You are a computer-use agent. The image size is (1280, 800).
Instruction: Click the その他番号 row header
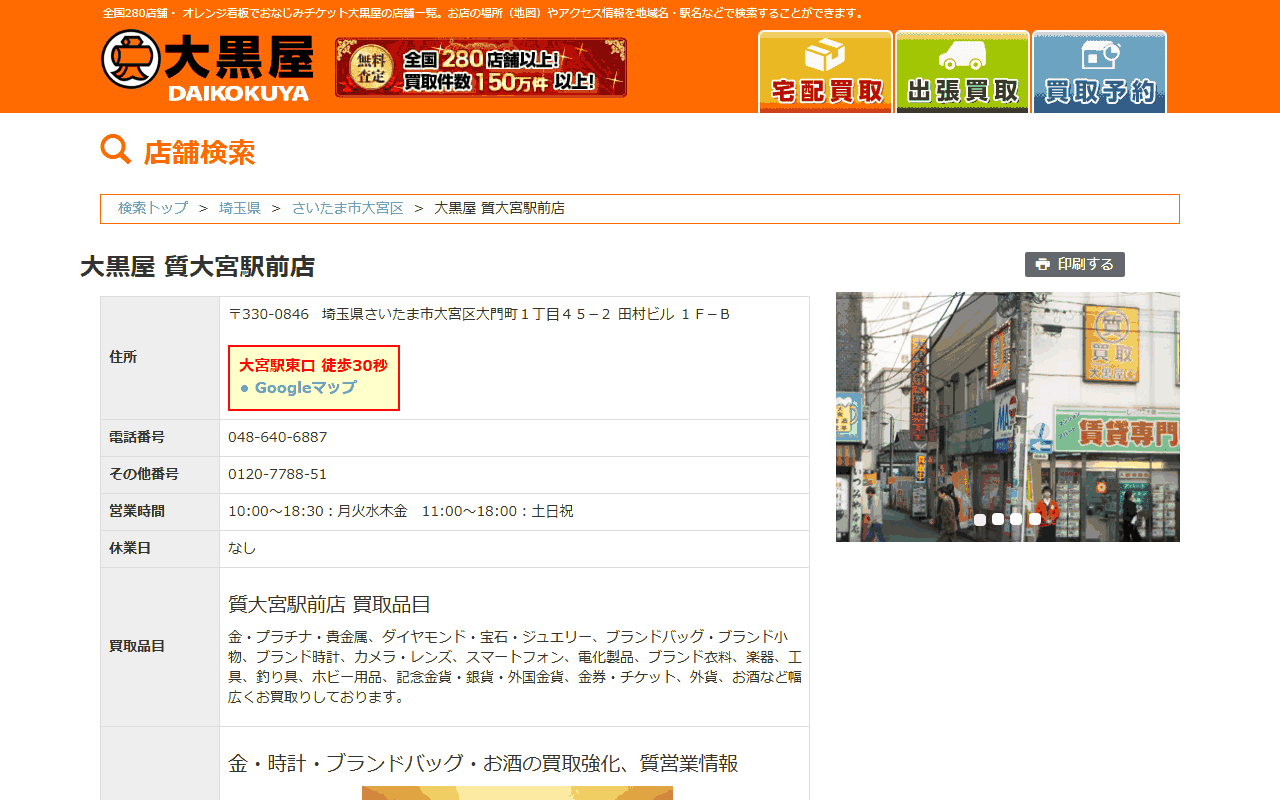160,474
